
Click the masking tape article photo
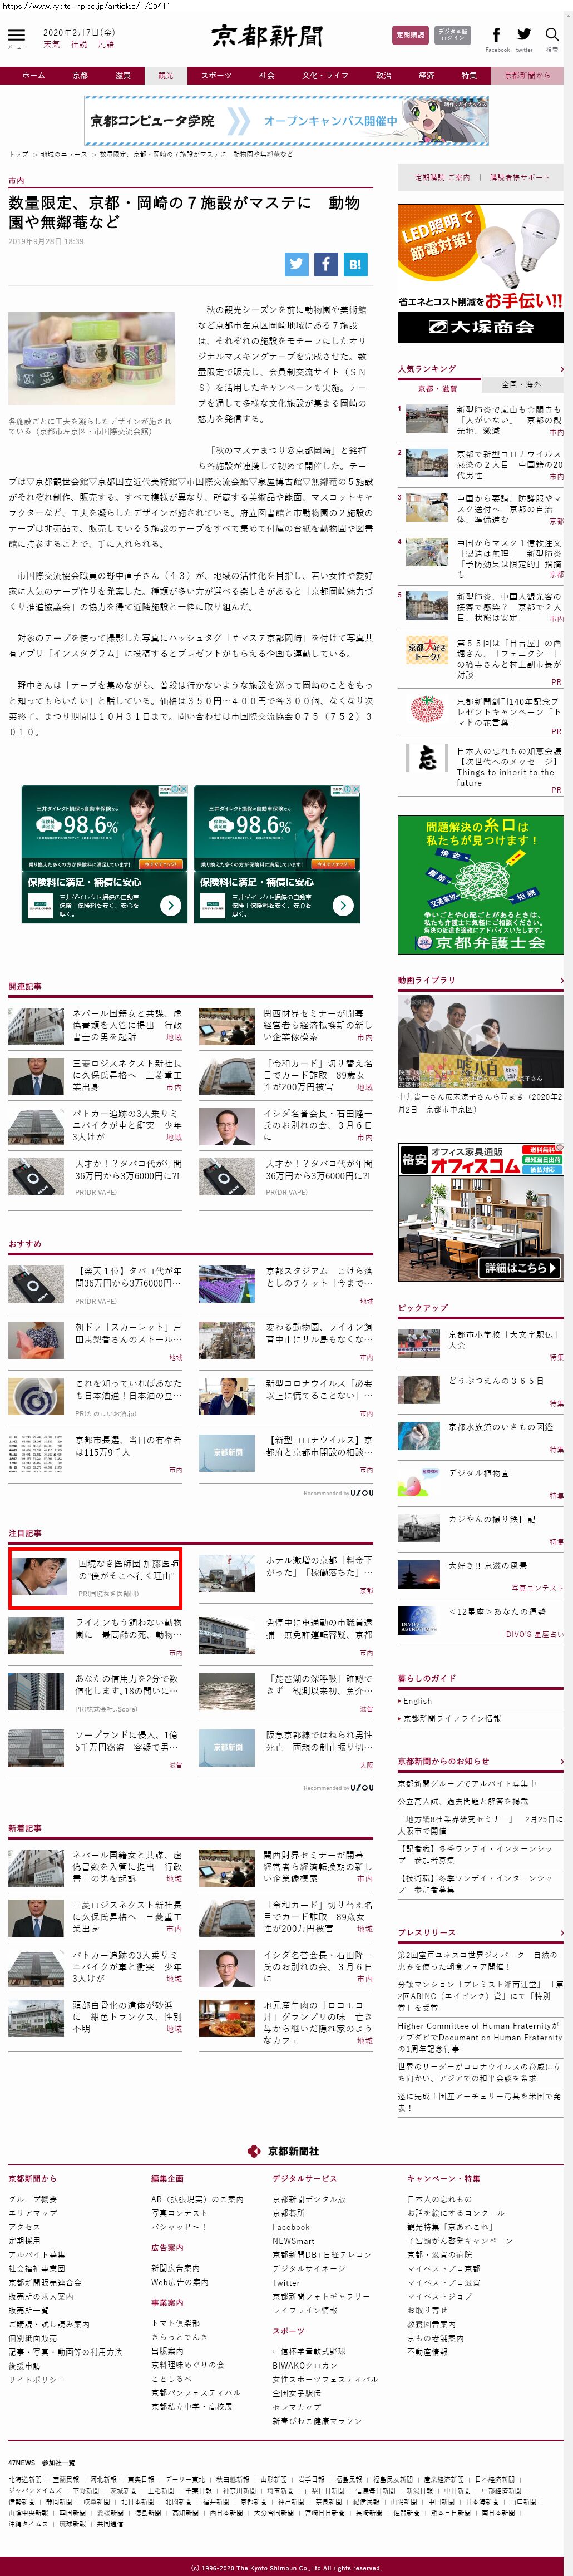click(91, 358)
